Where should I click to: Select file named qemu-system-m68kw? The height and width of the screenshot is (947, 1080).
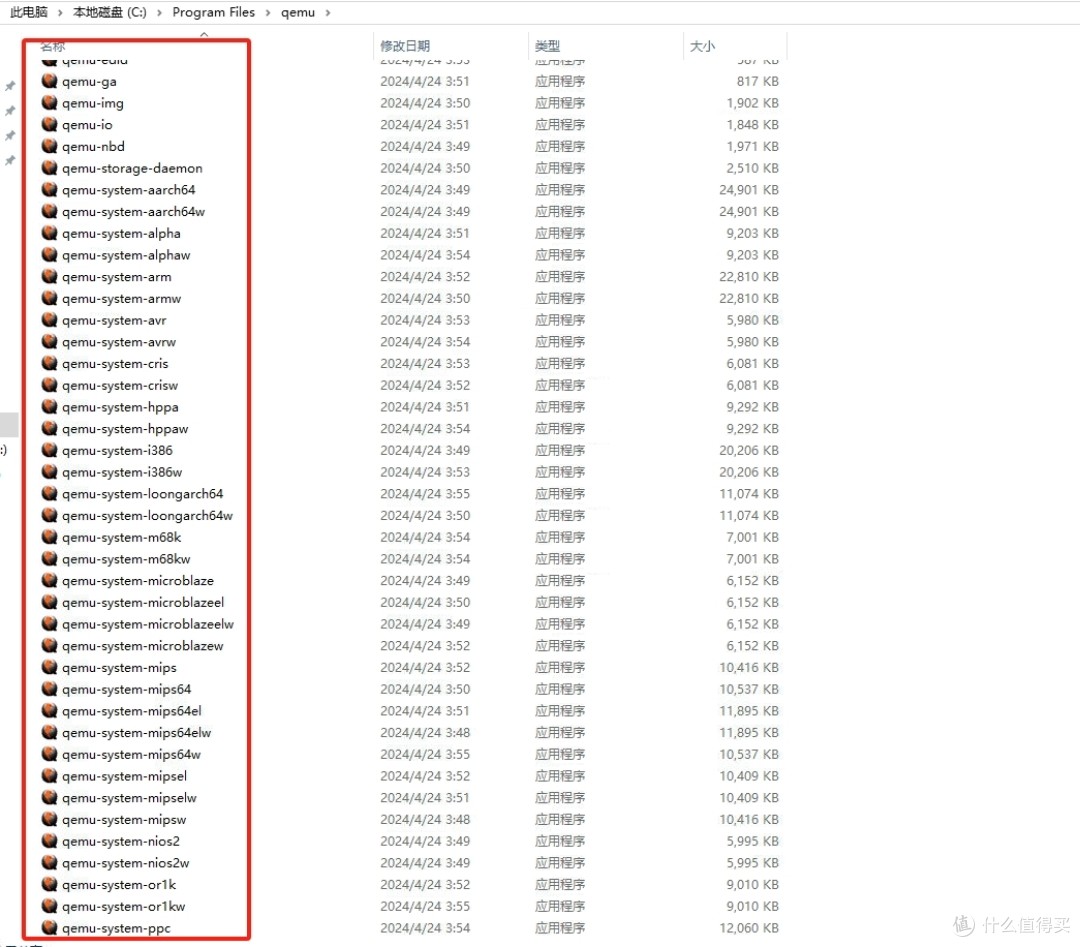click(126, 559)
